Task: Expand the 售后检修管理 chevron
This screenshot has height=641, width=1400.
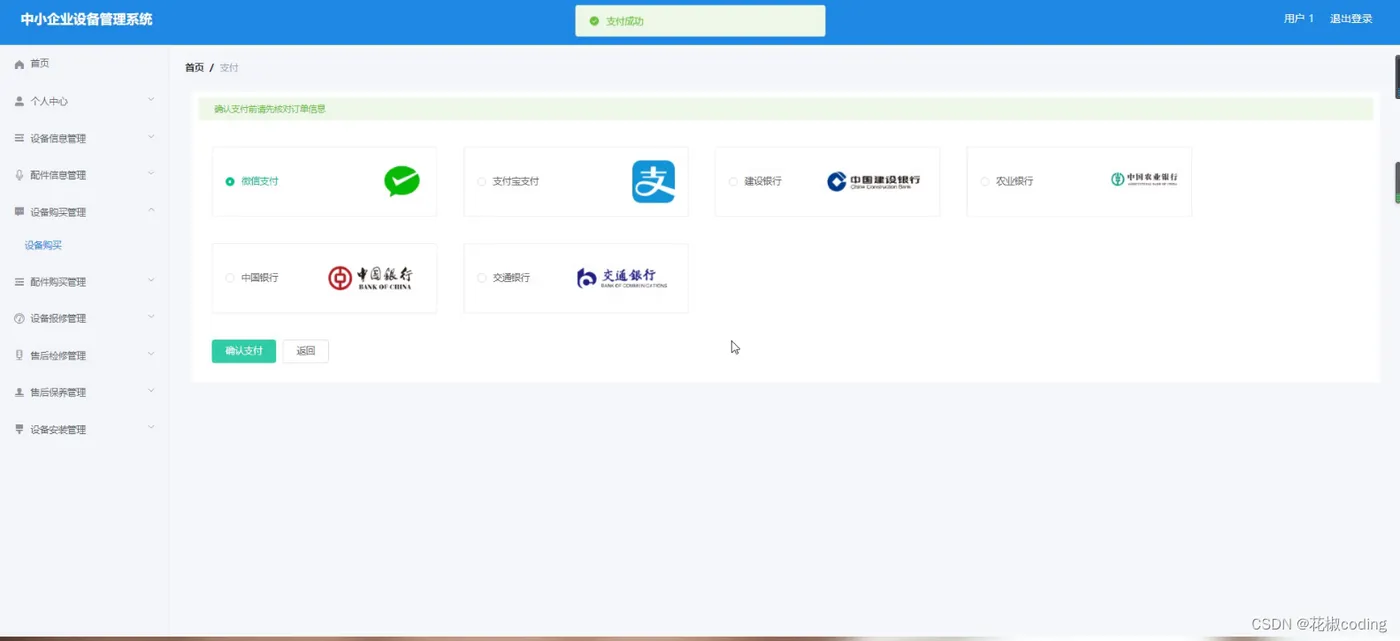Action: (x=151, y=354)
